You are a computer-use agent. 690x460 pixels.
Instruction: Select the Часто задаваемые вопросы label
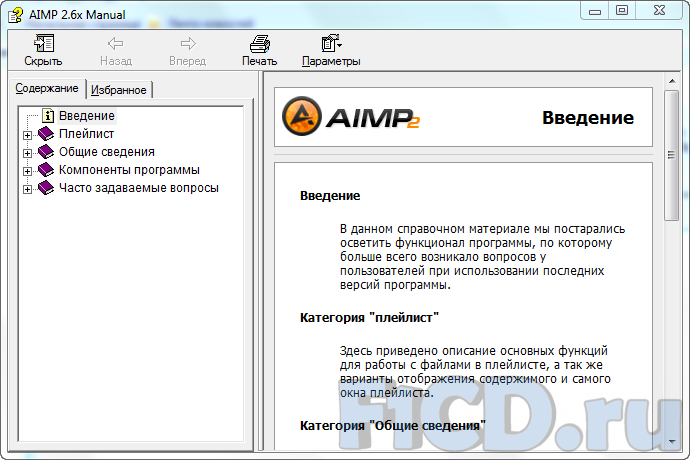click(139, 188)
